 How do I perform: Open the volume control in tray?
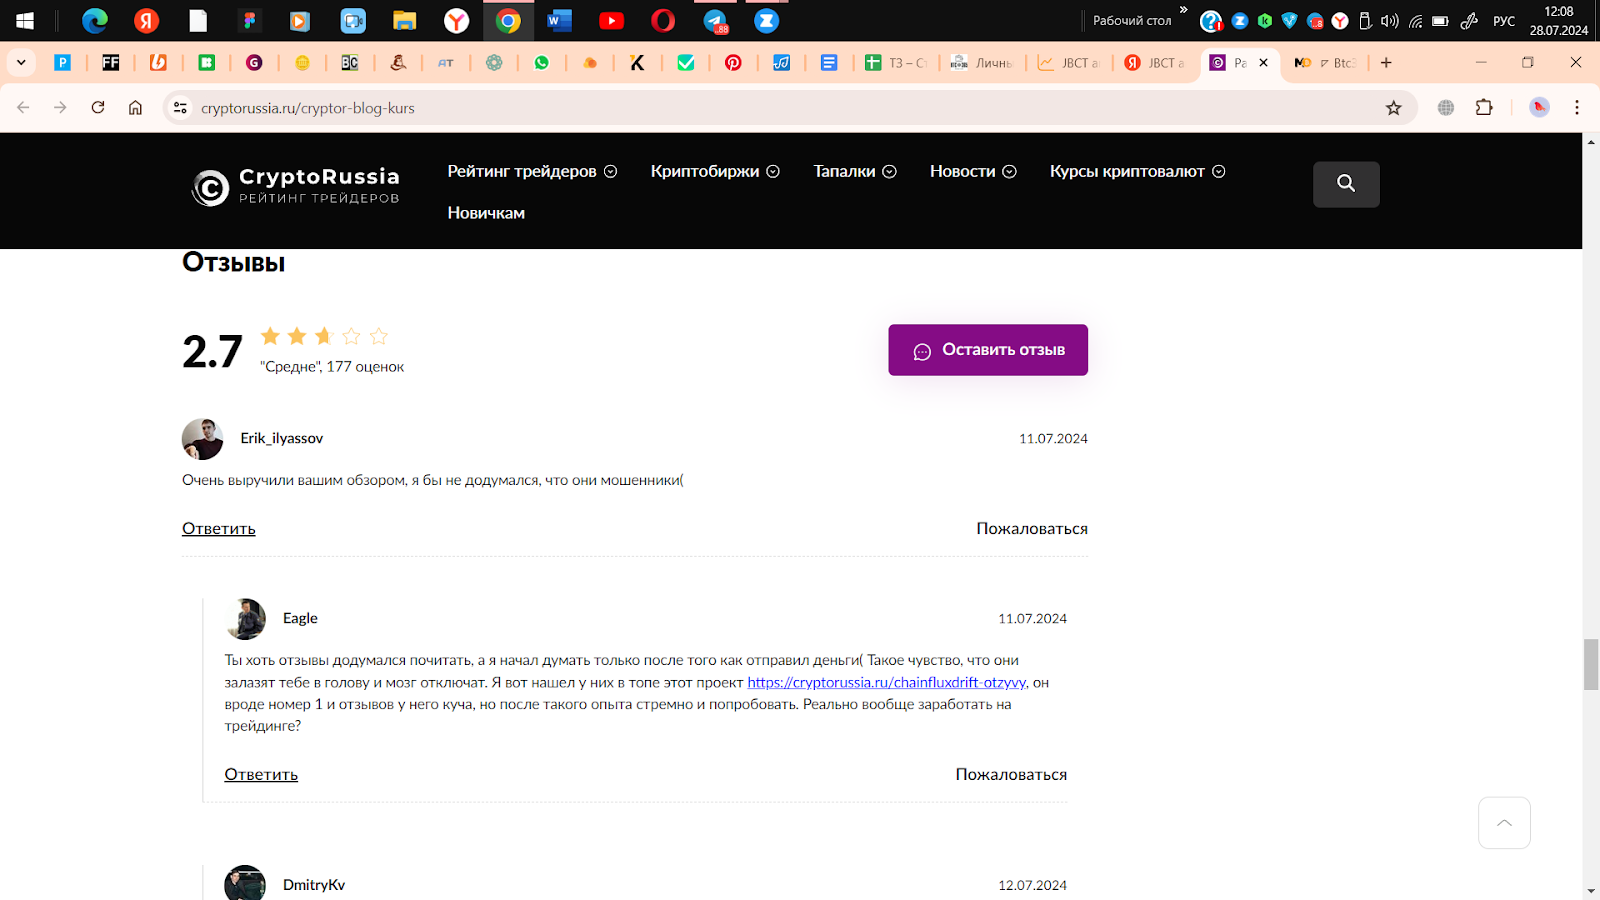(x=1390, y=20)
